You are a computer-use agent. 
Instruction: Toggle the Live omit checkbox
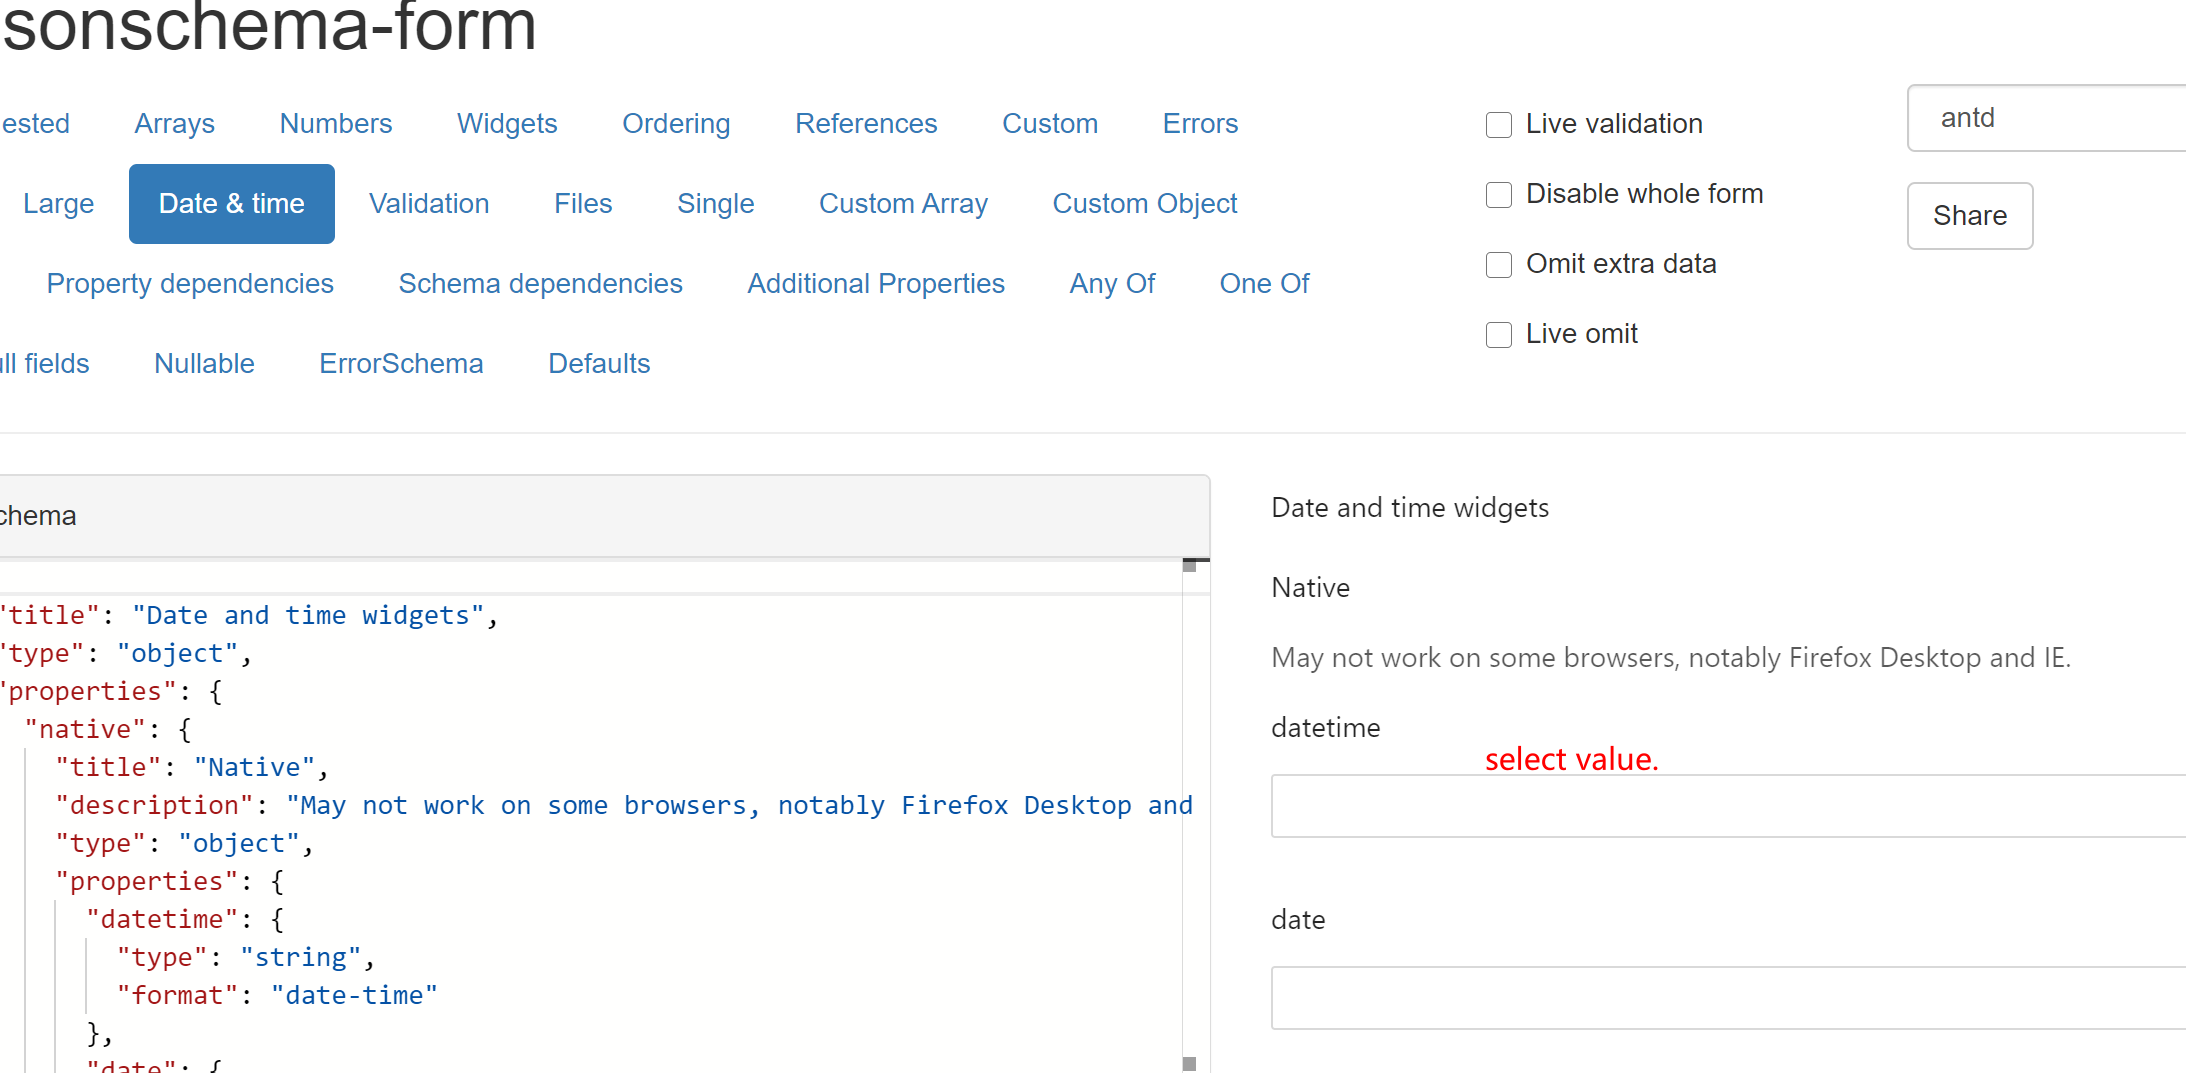click(1498, 335)
